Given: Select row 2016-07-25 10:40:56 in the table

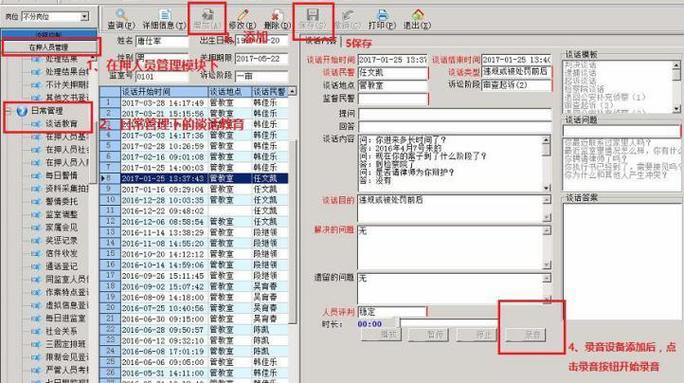Looking at the screenshot, I should click(x=194, y=308).
